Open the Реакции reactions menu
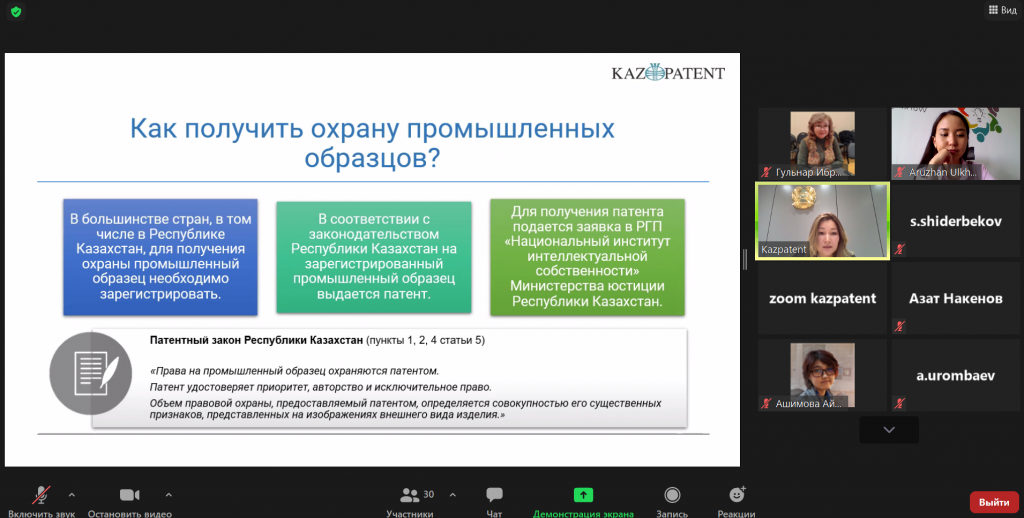This screenshot has height=518, width=1024. [737, 498]
